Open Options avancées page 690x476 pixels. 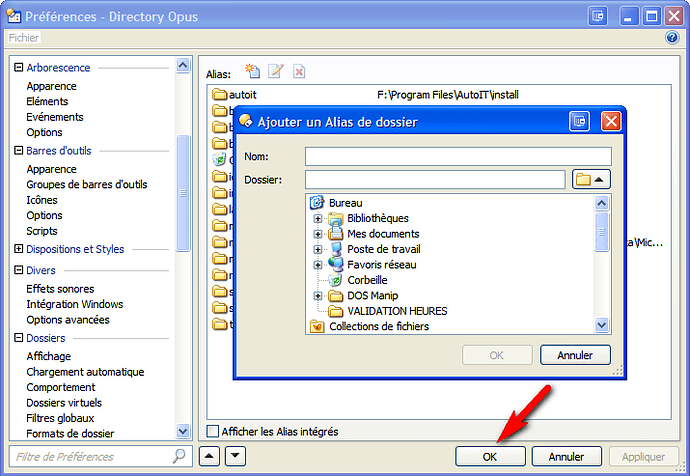(x=68, y=320)
